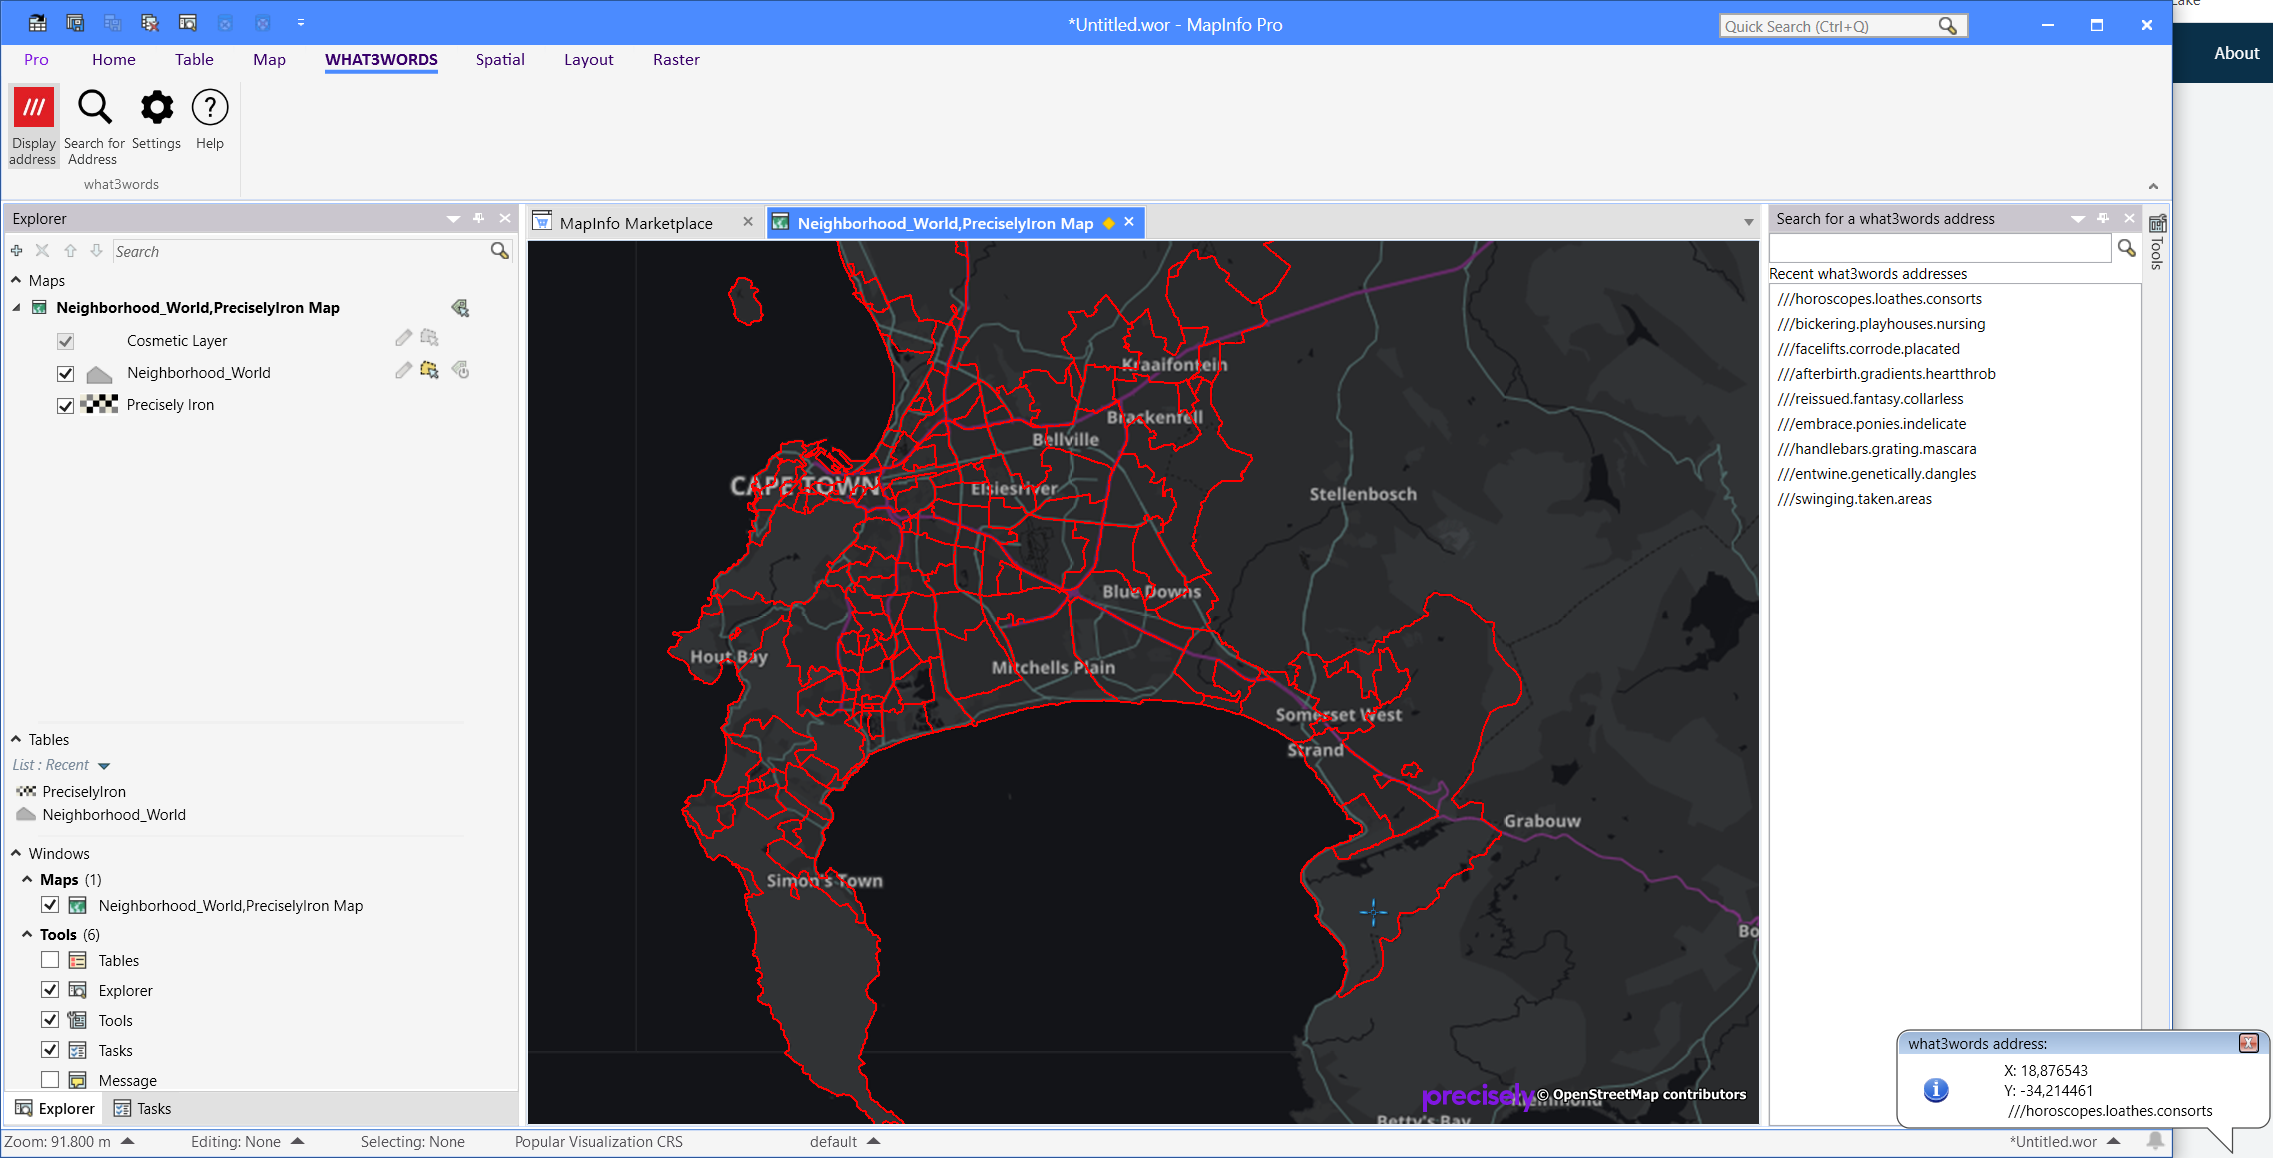Click the Neighborhood_World layer style swatch
Screen dimensions: 2273x1158
point(99,373)
